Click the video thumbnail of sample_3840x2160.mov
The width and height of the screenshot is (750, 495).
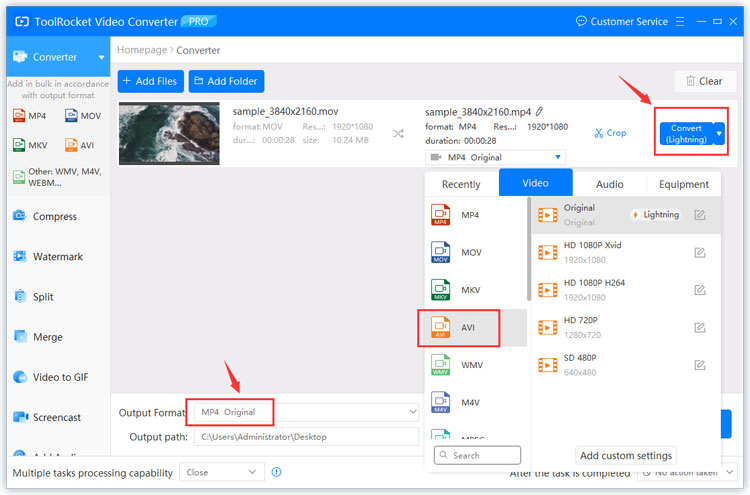pos(169,133)
